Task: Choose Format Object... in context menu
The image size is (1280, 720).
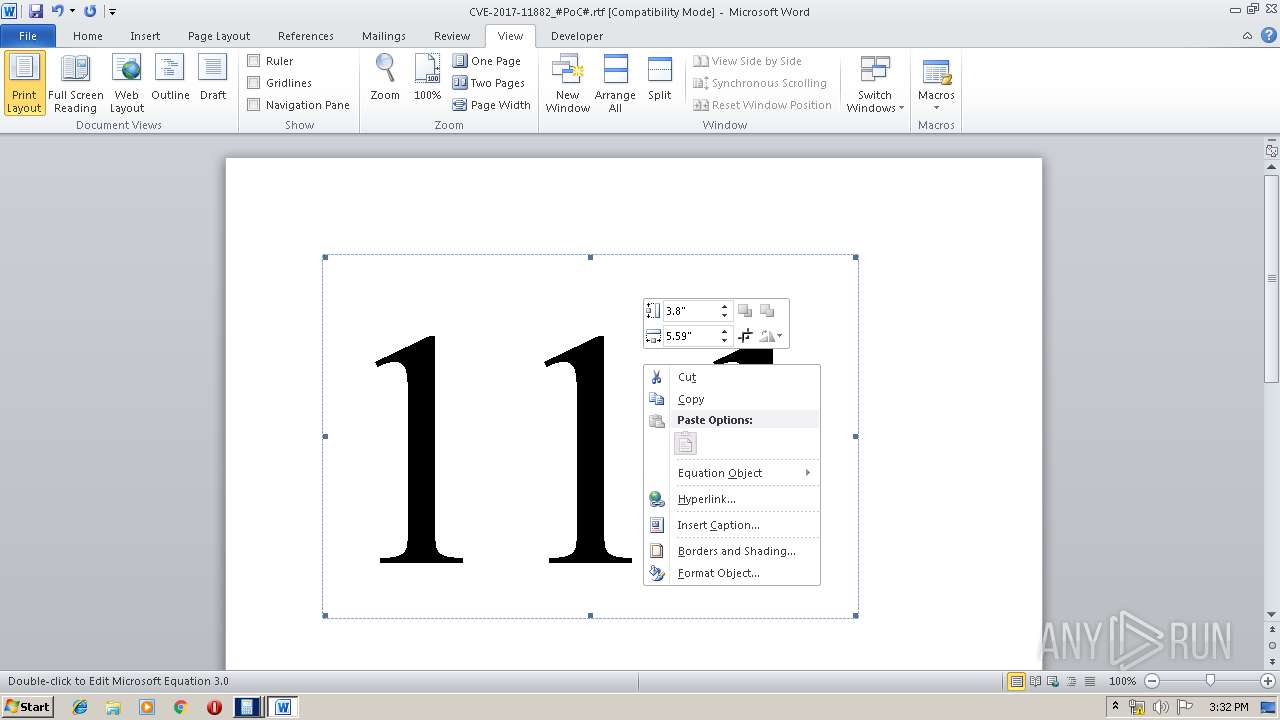Action: pyautogui.click(x=732, y=573)
